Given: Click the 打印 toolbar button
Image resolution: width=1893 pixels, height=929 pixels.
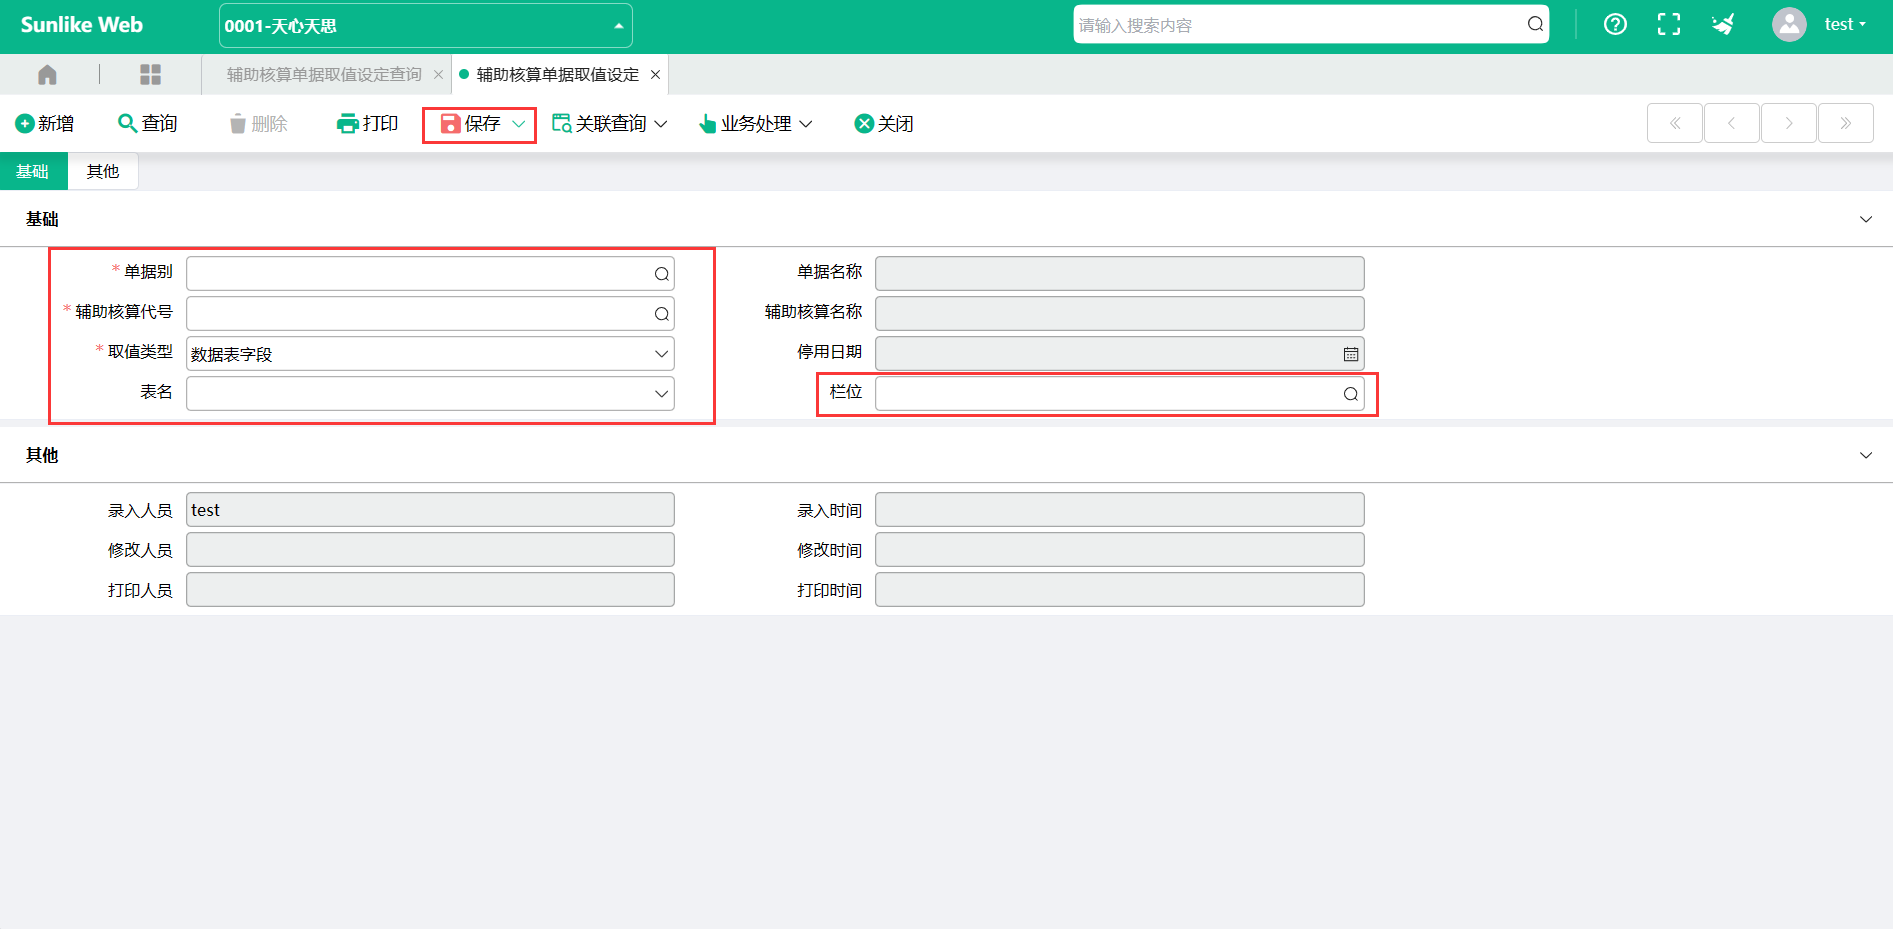Looking at the screenshot, I should click(368, 123).
